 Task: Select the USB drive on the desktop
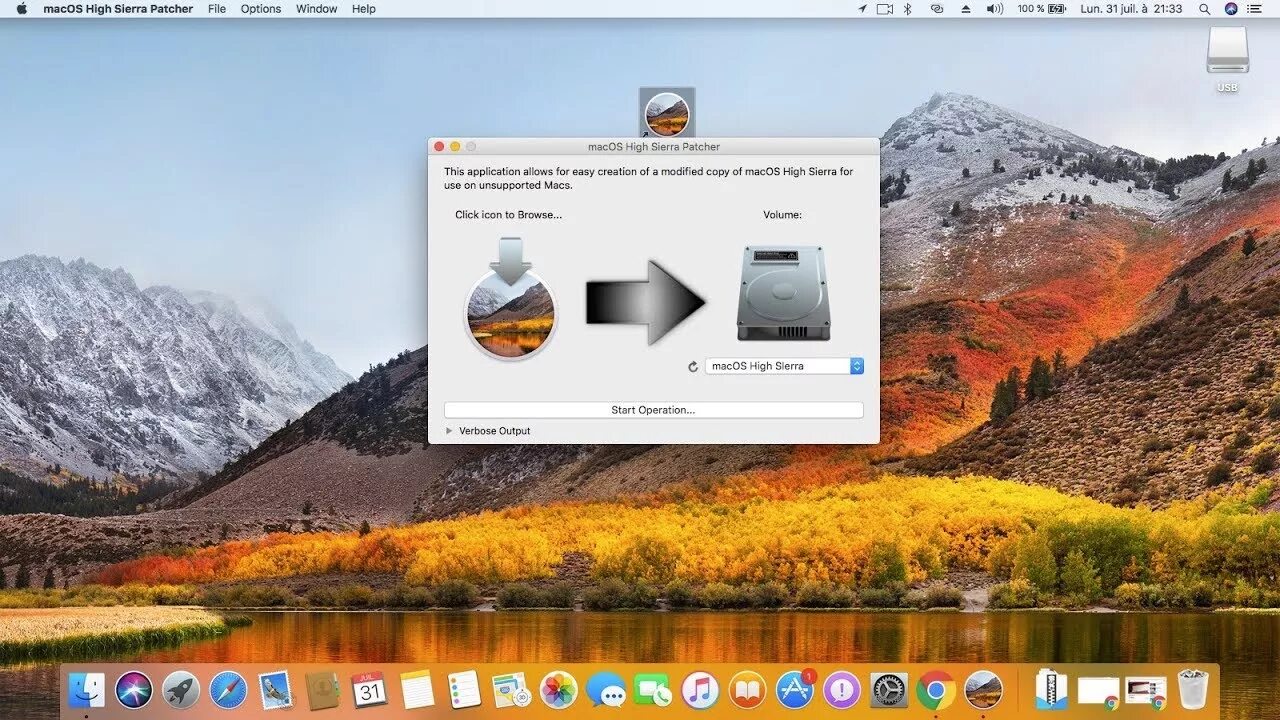point(1227,60)
